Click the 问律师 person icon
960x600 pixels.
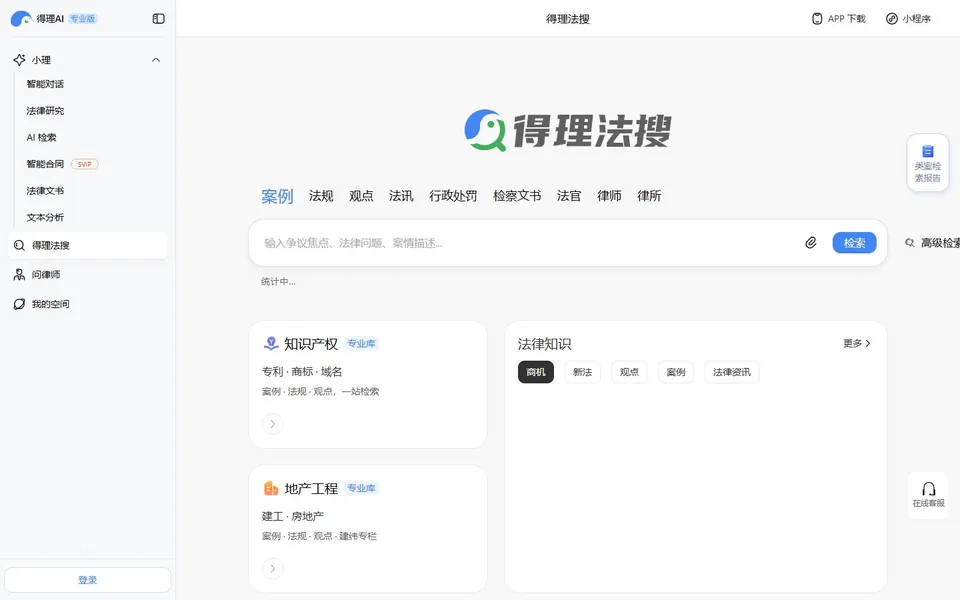(20, 274)
